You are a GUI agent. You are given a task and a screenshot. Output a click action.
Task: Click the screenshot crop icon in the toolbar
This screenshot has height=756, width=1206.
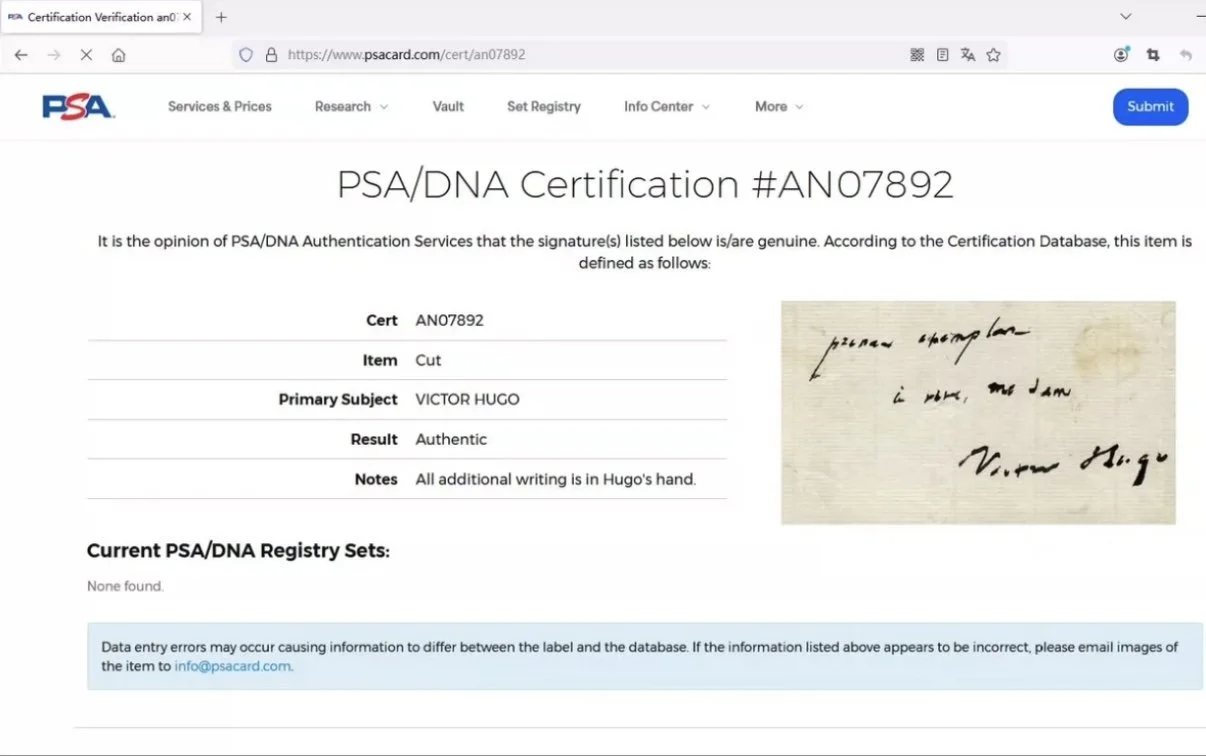coord(1153,55)
